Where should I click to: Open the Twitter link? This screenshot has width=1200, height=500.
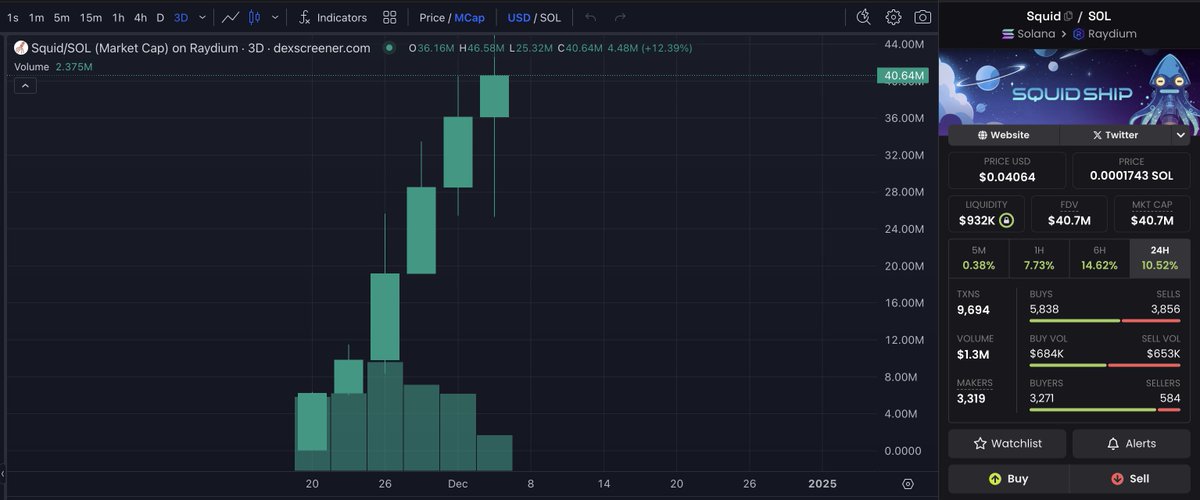[1115, 135]
